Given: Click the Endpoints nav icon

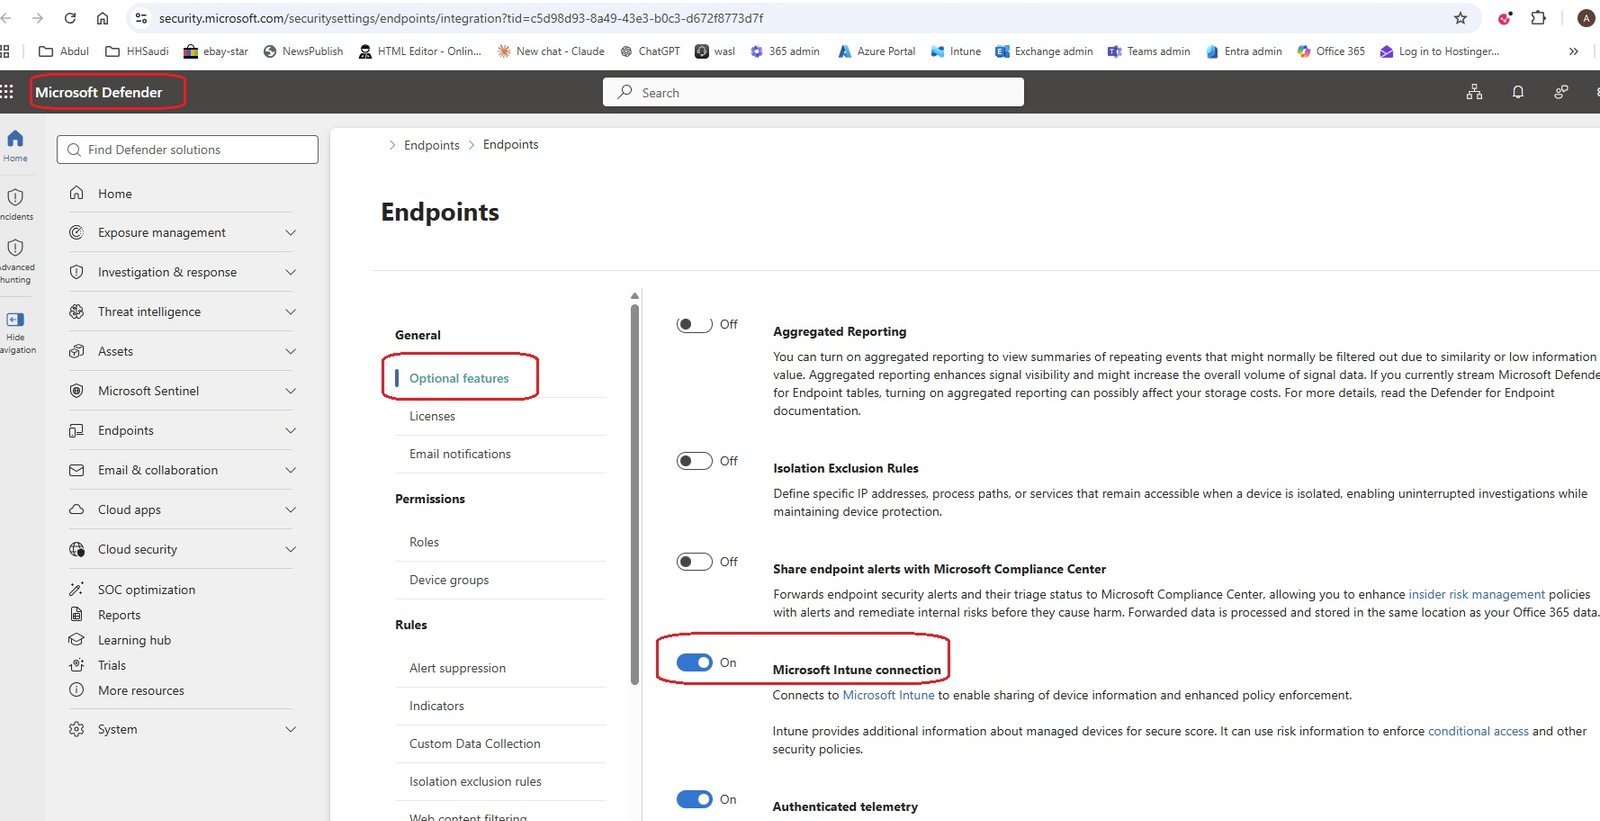Looking at the screenshot, I should (76, 431).
